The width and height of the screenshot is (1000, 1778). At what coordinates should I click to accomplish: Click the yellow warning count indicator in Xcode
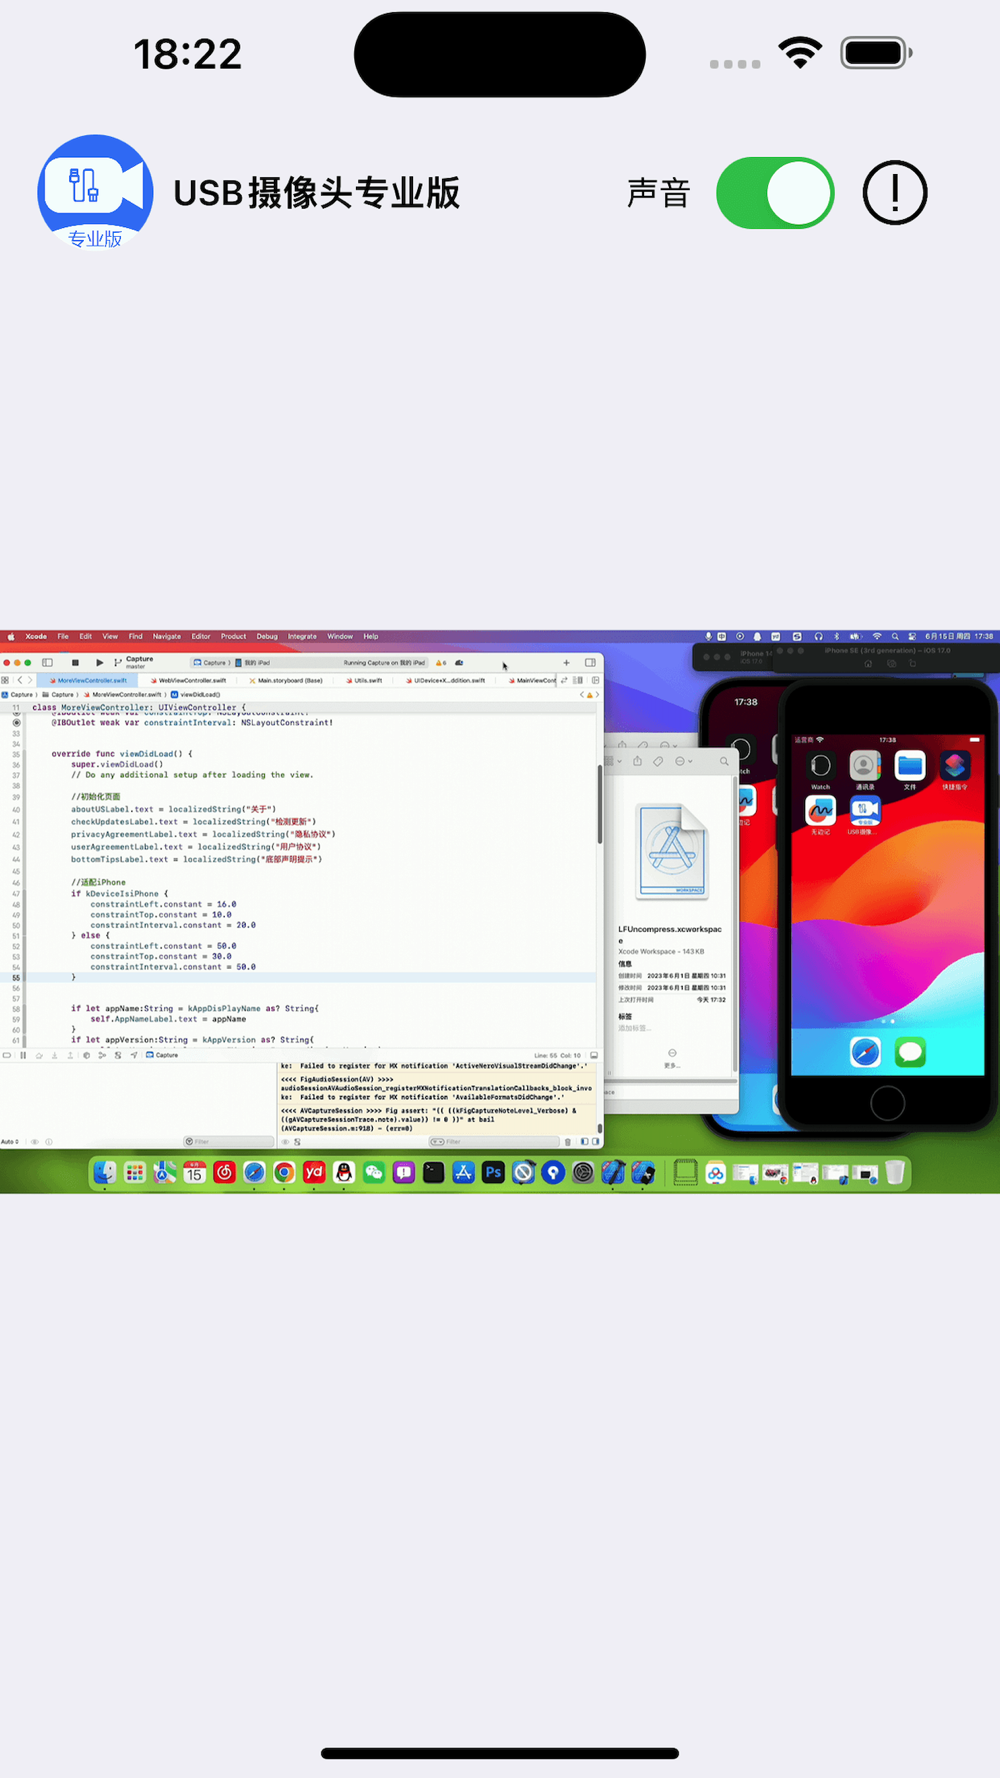[441, 662]
